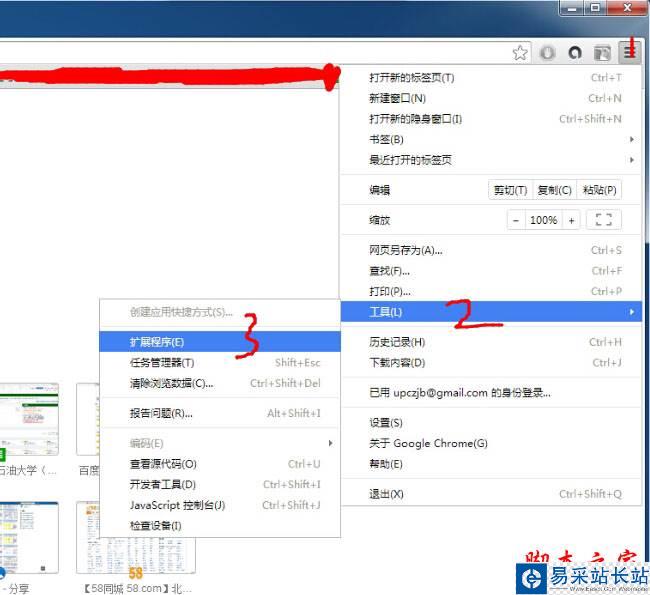Click the dark ring extension icon
The image size is (650, 595).
pos(575,53)
